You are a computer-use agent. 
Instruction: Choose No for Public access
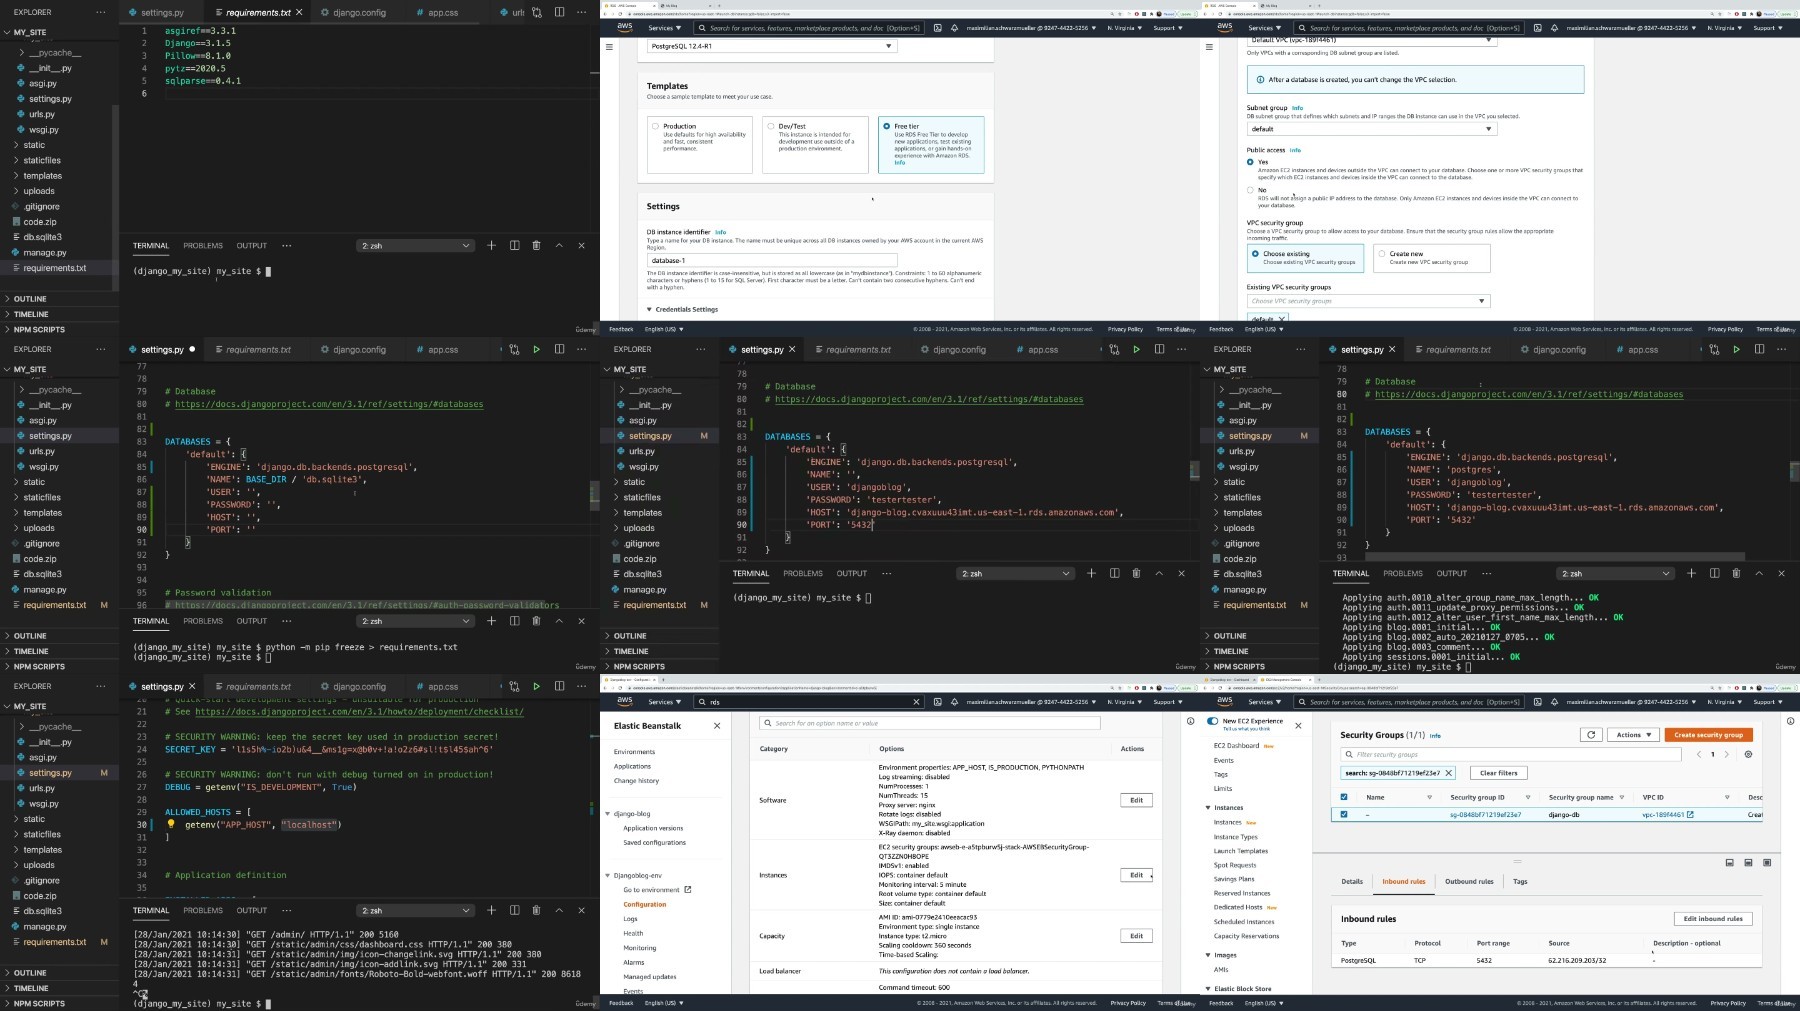tap(1250, 190)
